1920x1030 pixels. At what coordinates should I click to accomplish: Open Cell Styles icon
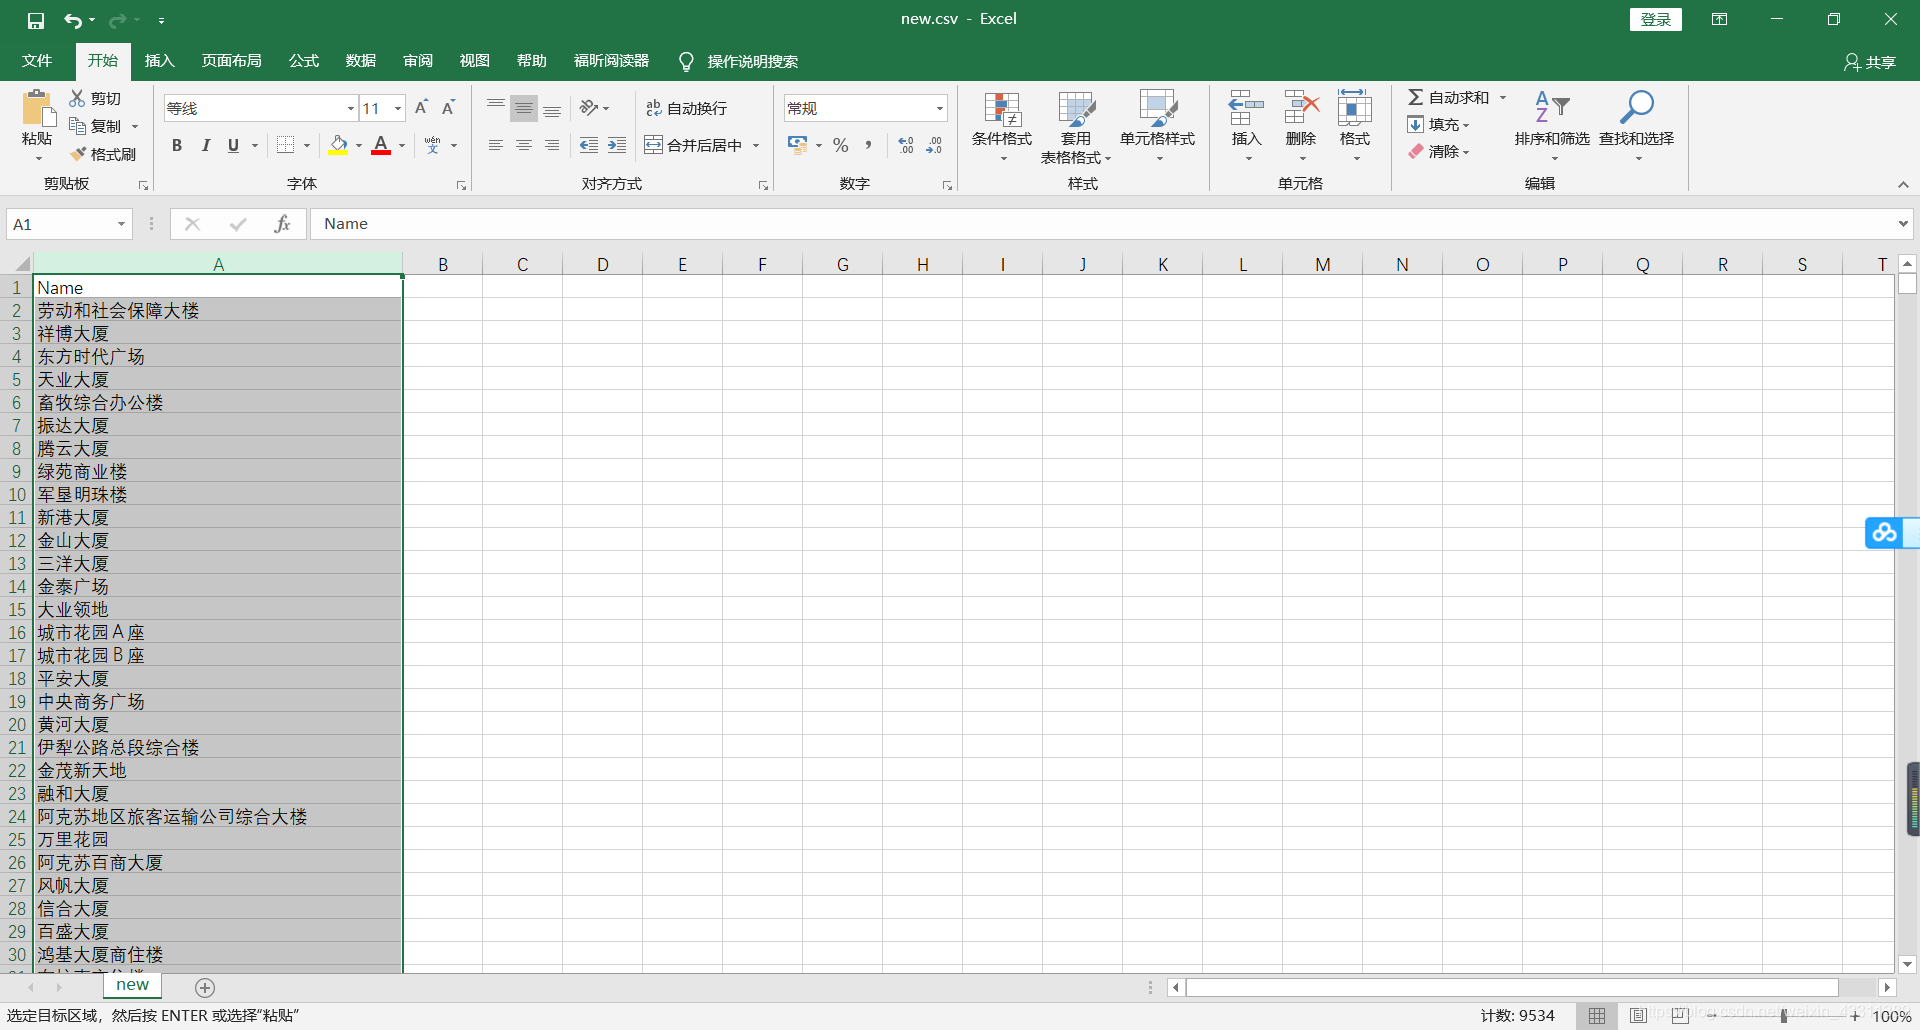[x=1158, y=109]
